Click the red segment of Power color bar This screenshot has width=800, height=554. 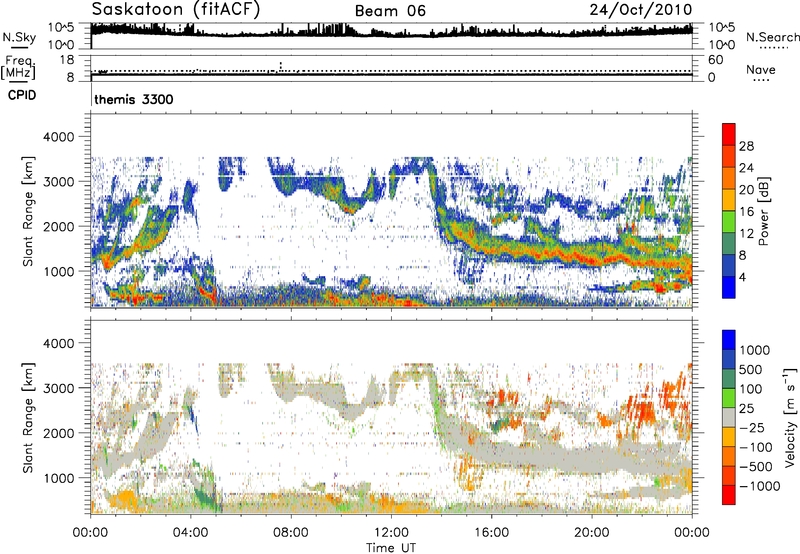(729, 134)
